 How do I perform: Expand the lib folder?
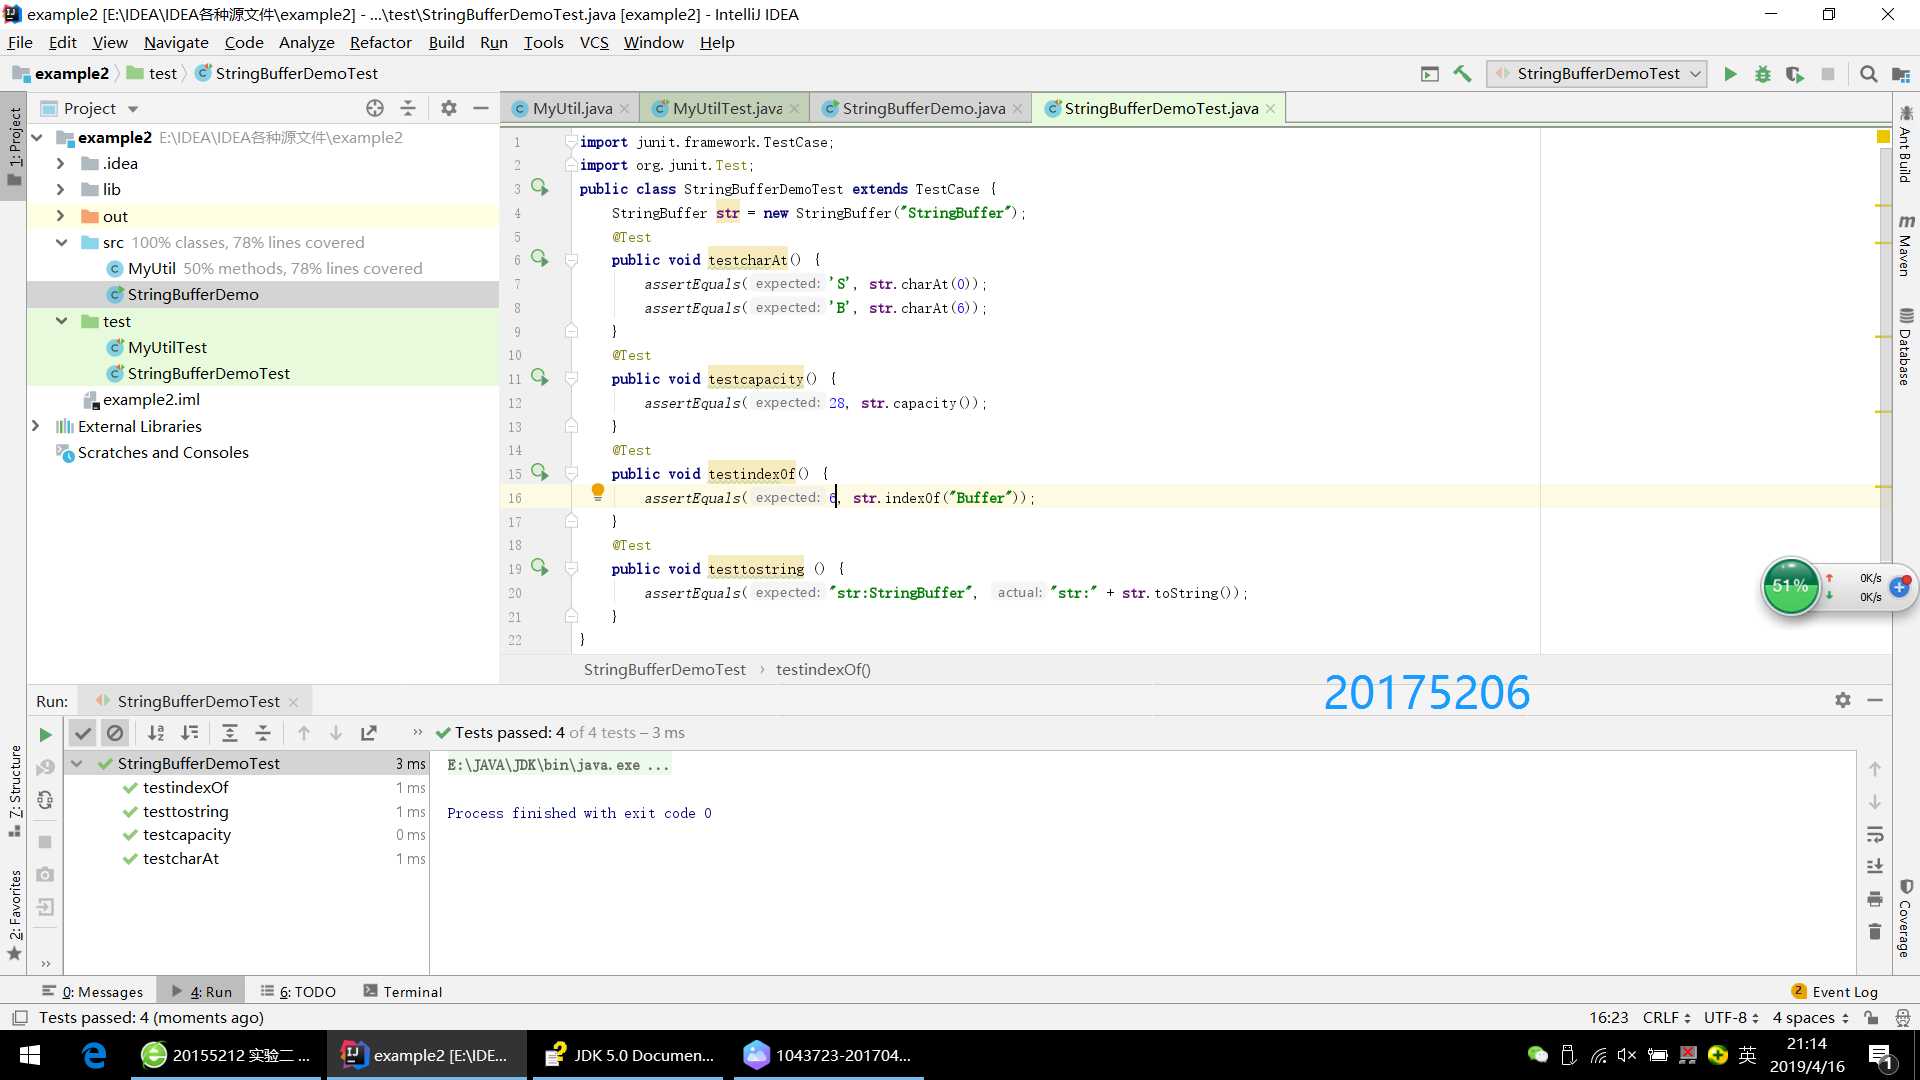(60, 189)
